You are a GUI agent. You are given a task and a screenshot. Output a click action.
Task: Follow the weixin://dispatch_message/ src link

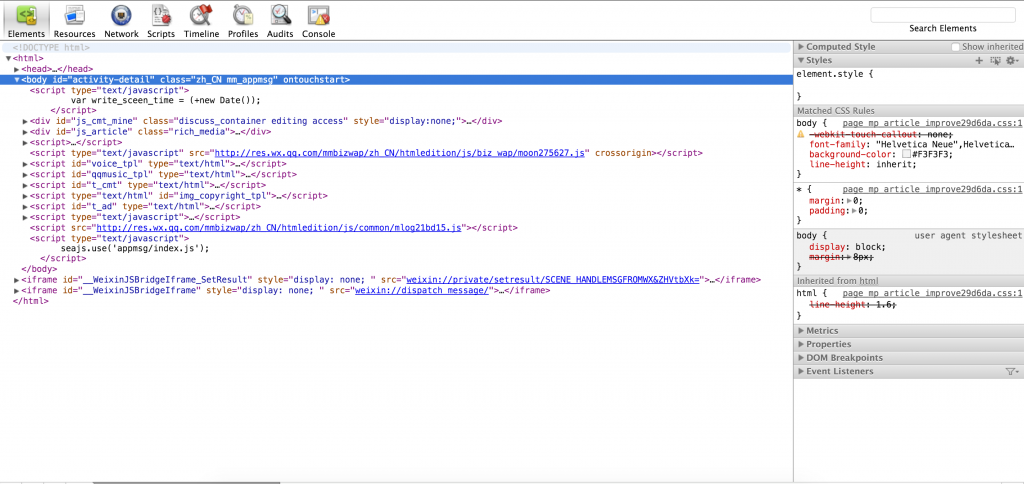[423, 291]
